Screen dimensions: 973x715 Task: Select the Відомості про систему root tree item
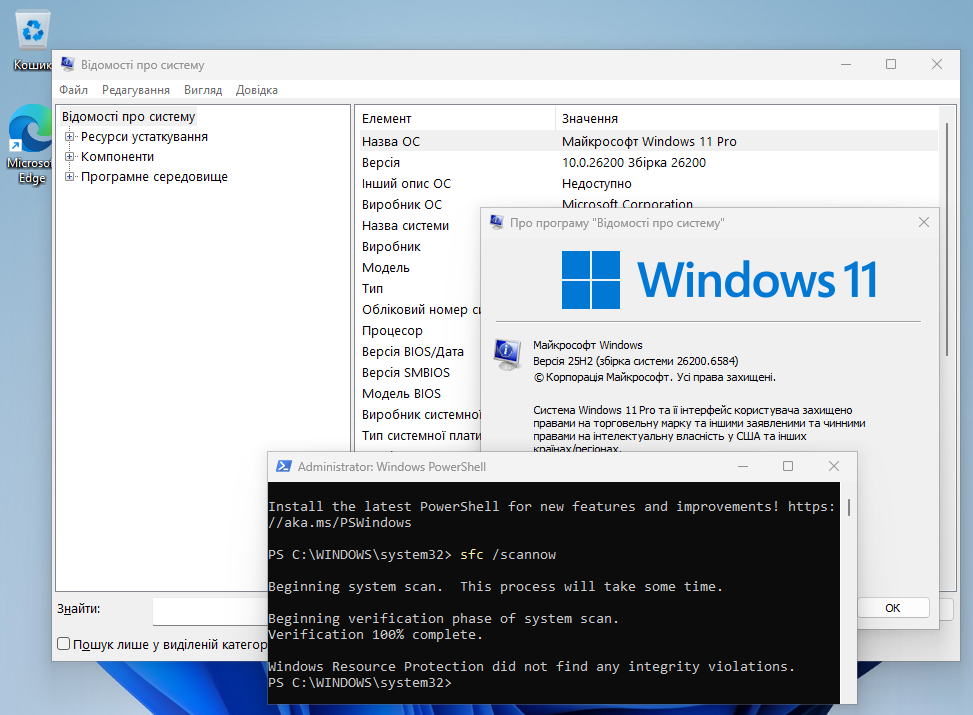[x=128, y=117]
